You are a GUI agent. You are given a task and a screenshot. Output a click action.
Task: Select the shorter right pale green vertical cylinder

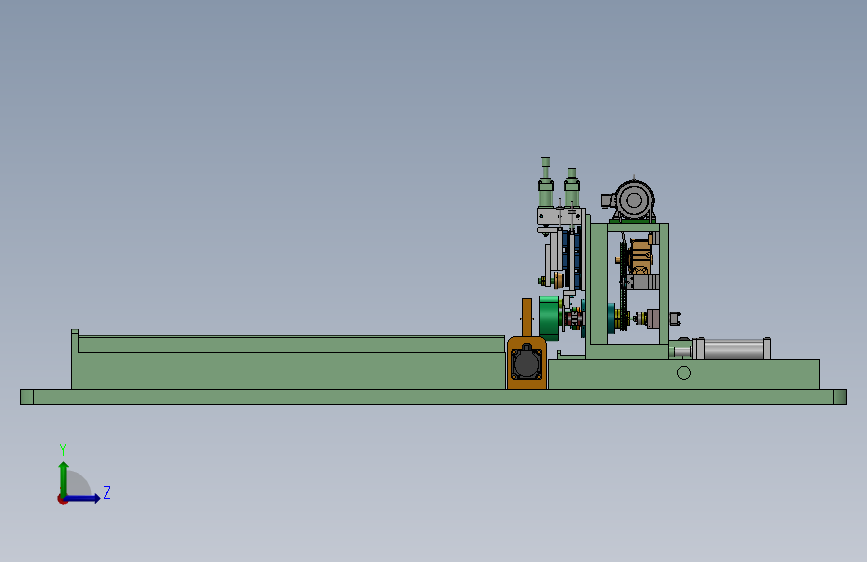point(572,188)
